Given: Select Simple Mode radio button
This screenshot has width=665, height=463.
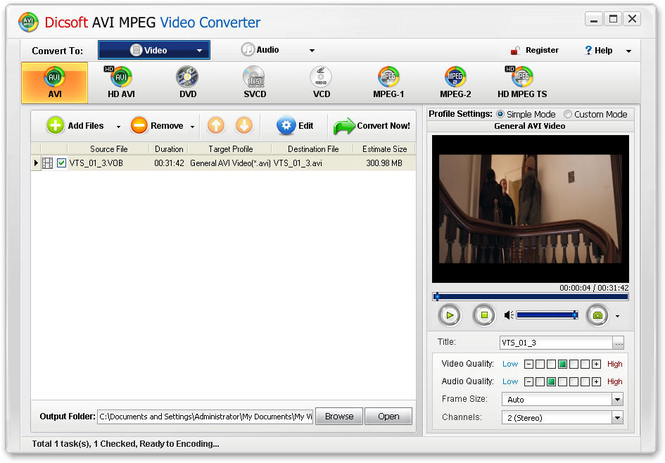Looking at the screenshot, I should pos(500,114).
